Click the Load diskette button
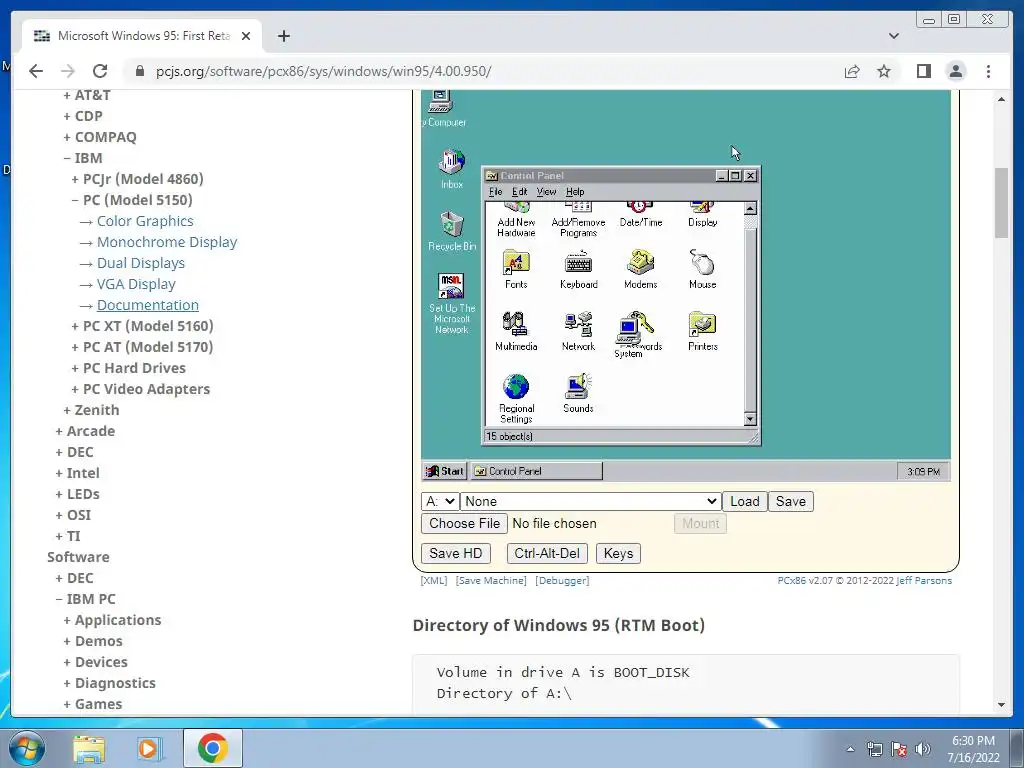Viewport: 1024px width, 768px height. coord(744,502)
